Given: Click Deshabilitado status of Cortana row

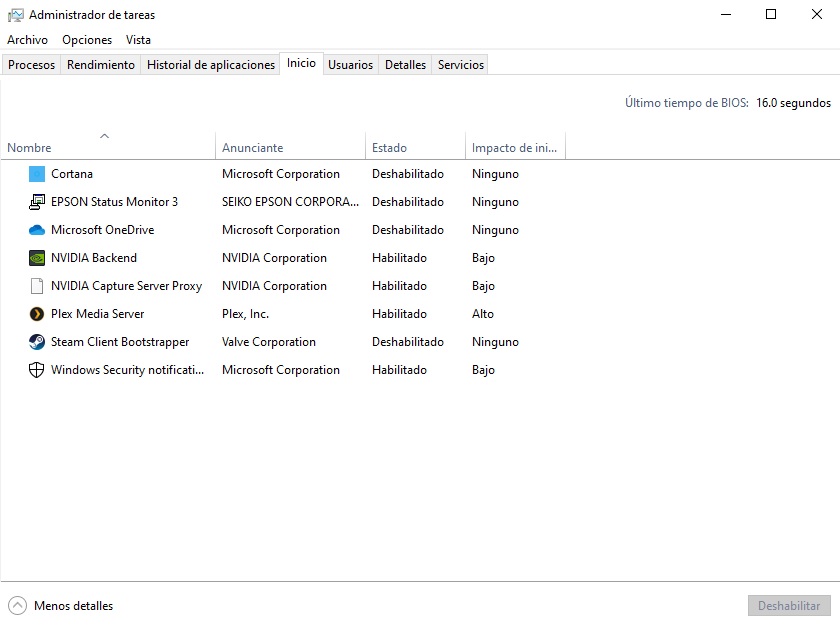Looking at the screenshot, I should tap(408, 174).
